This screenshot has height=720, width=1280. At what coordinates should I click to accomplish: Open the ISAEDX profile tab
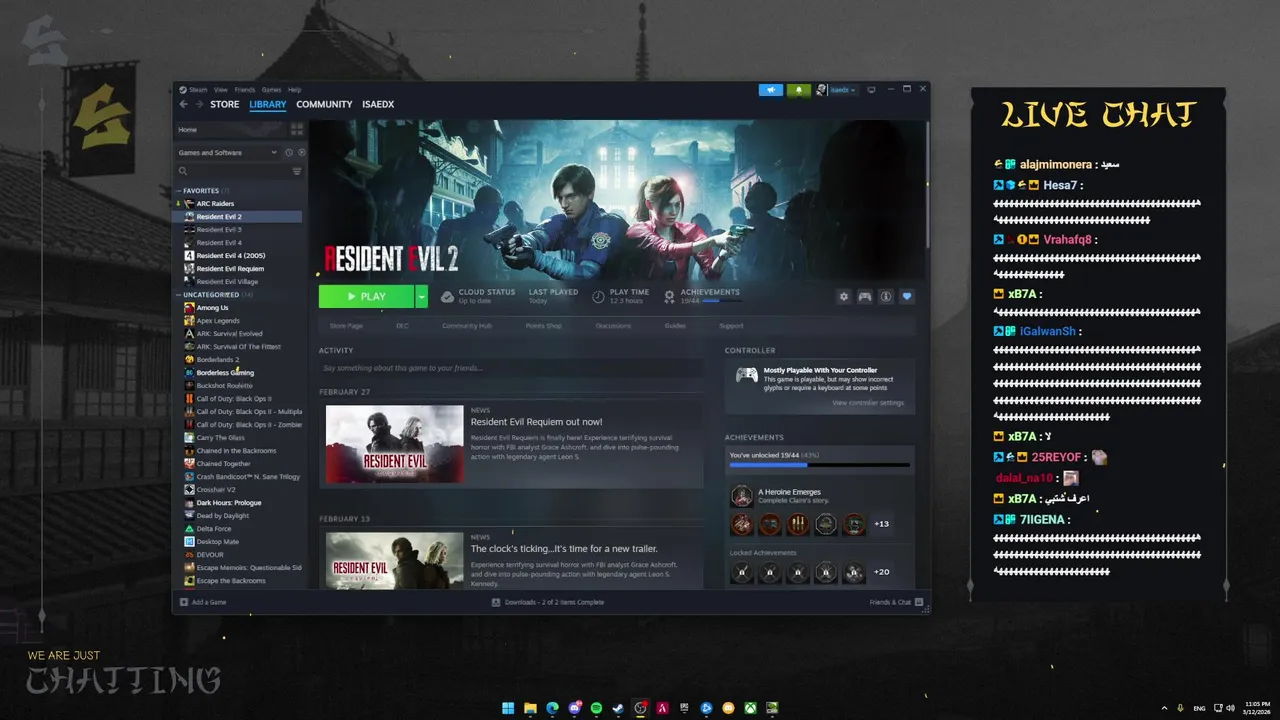(378, 104)
